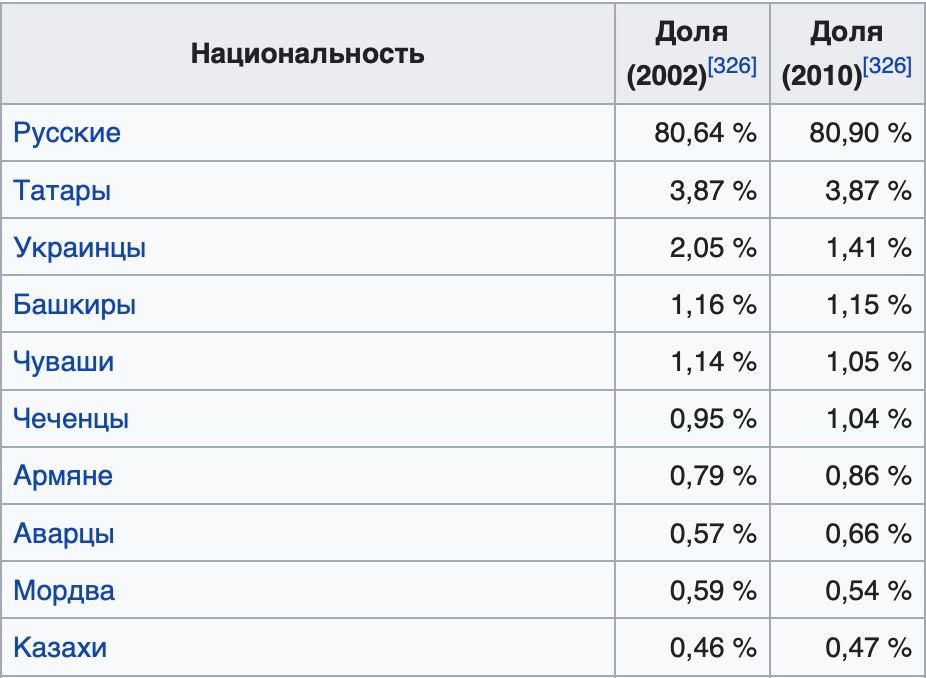Click the Национальность column header
This screenshot has height=678, width=926.
(x=307, y=53)
